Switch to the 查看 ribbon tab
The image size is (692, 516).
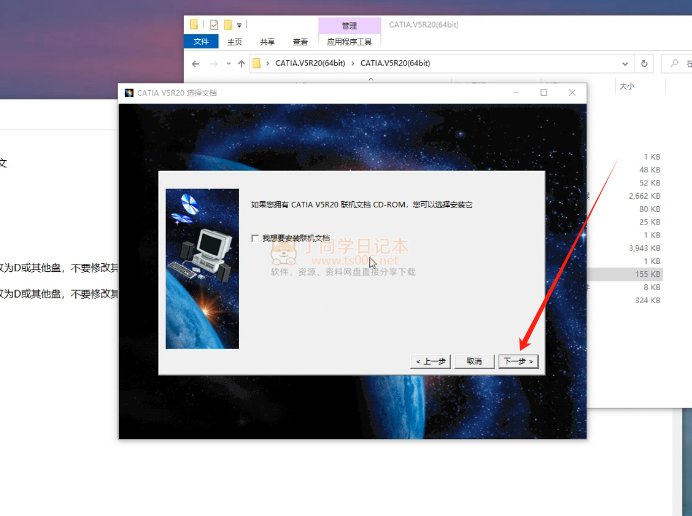coord(300,41)
